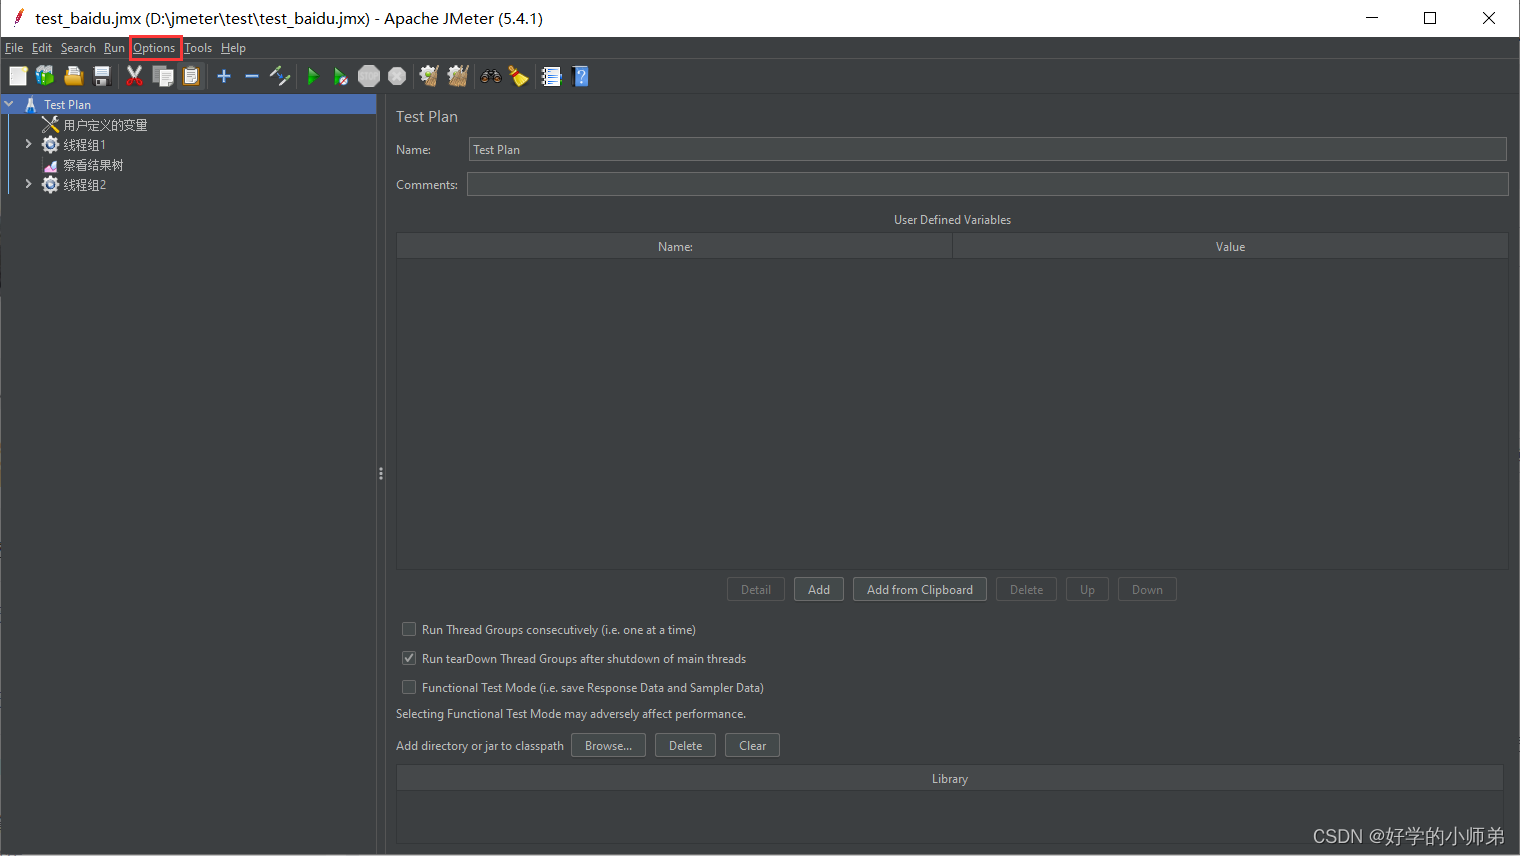Image resolution: width=1520 pixels, height=856 pixels.
Task: Click the New test plan icon
Action: pyautogui.click(x=18, y=76)
